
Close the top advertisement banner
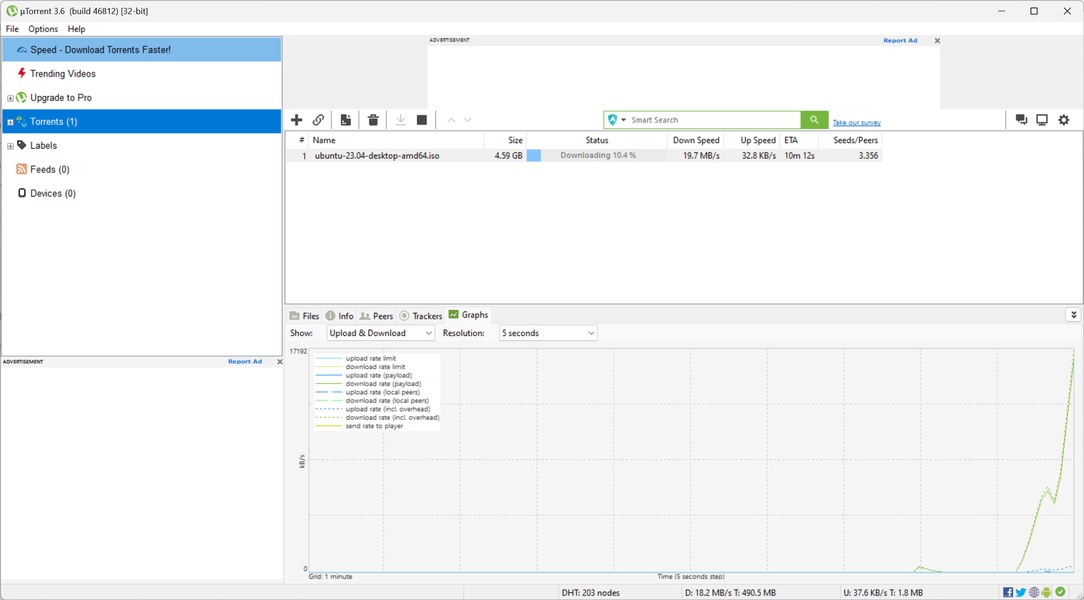point(937,41)
